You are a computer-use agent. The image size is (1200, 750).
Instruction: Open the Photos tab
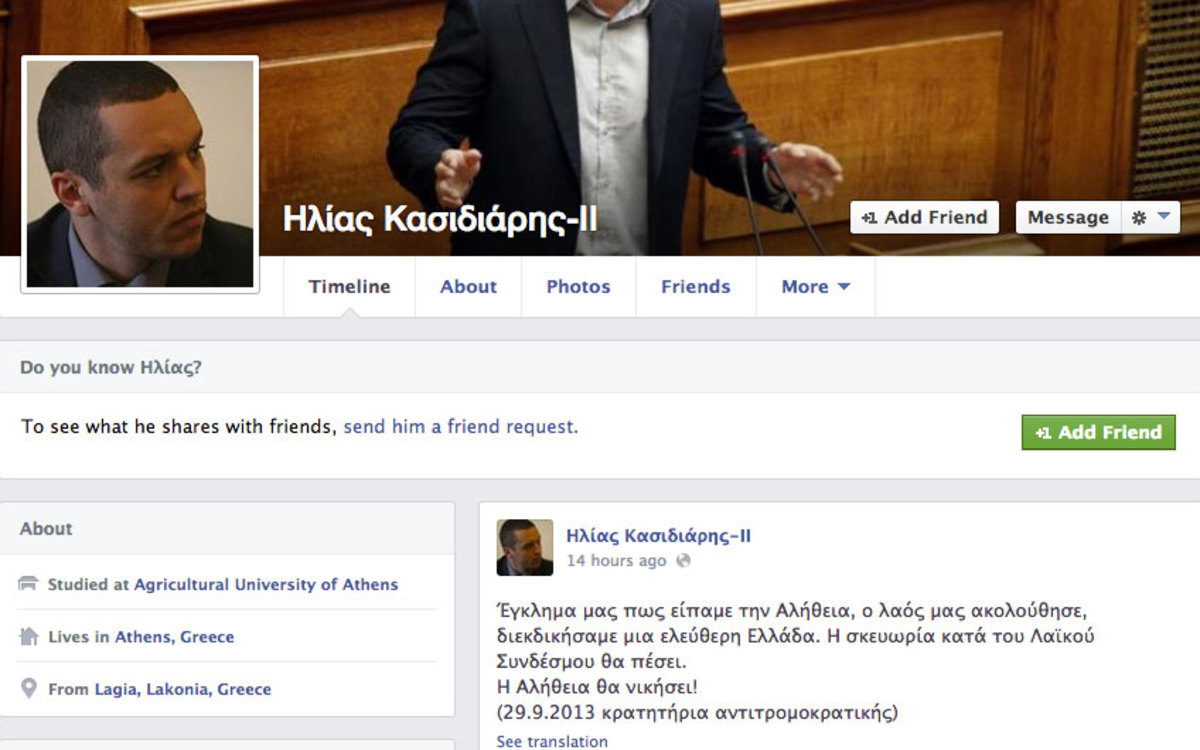(x=578, y=287)
